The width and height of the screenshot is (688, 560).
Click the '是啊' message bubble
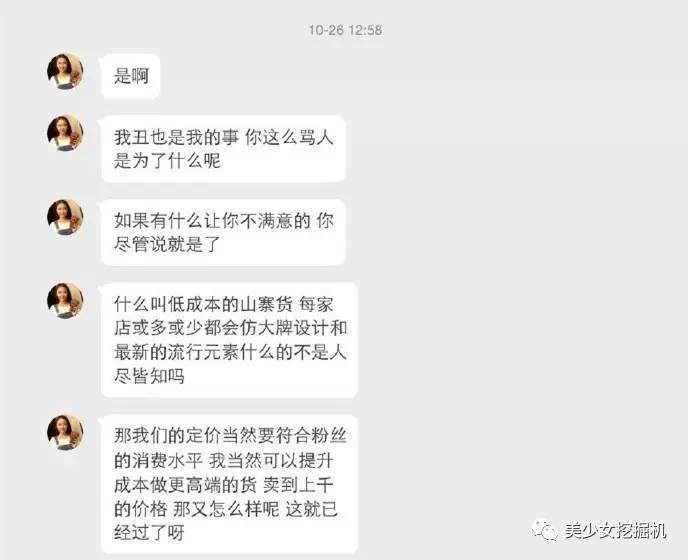[x=131, y=76]
